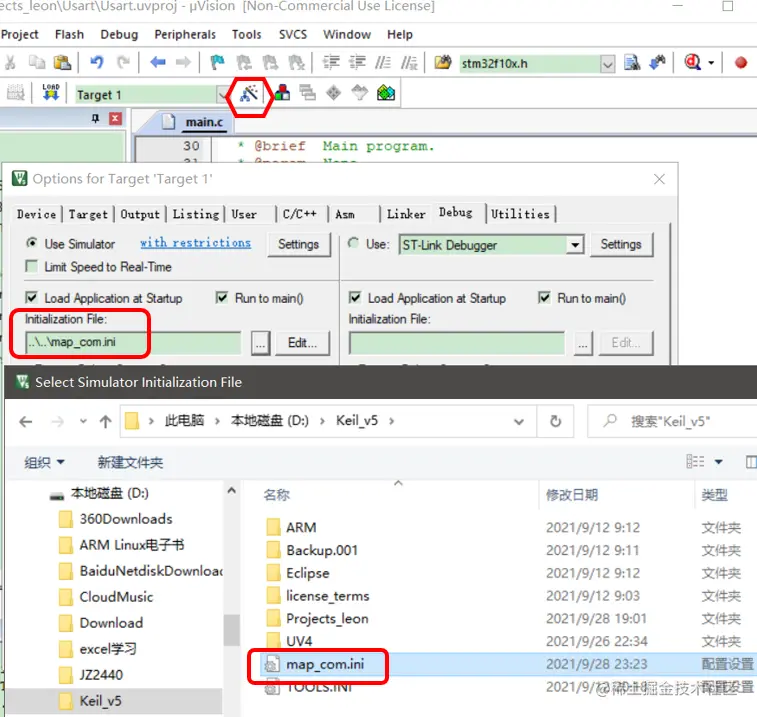The width and height of the screenshot is (757, 717).
Task: Open the view options dropdown arrow
Action: [718, 462]
